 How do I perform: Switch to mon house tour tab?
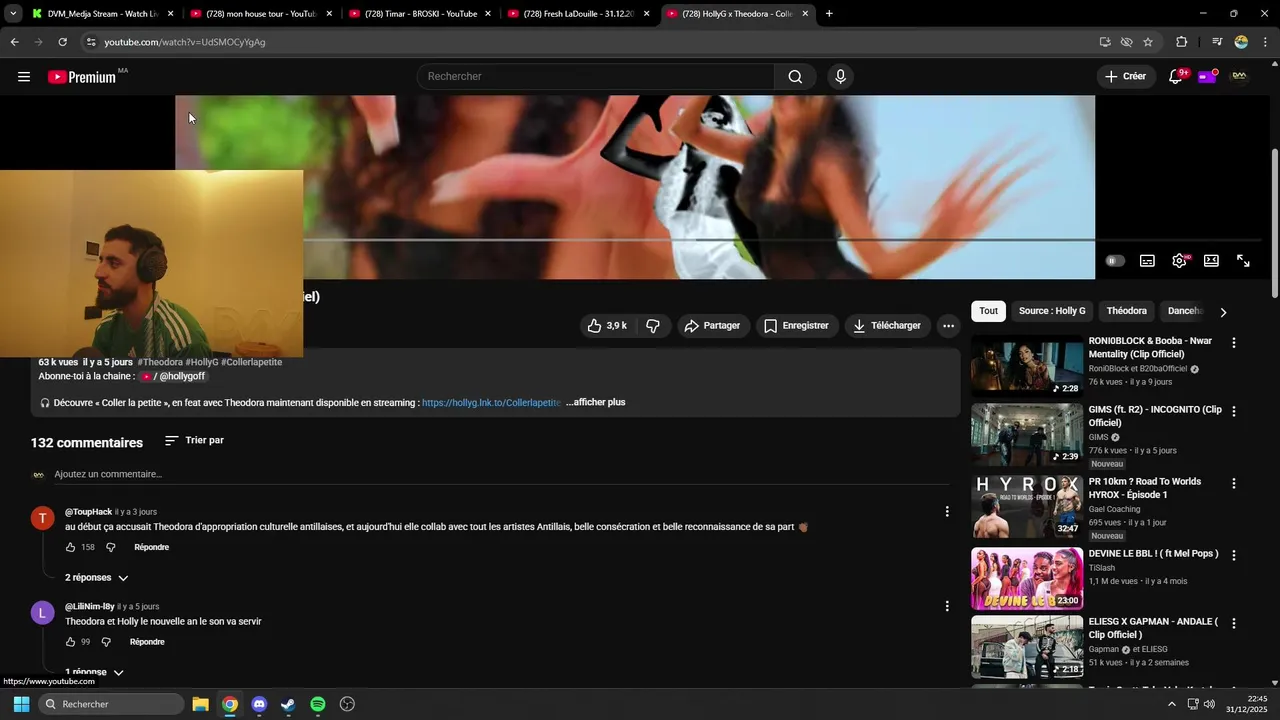260,14
